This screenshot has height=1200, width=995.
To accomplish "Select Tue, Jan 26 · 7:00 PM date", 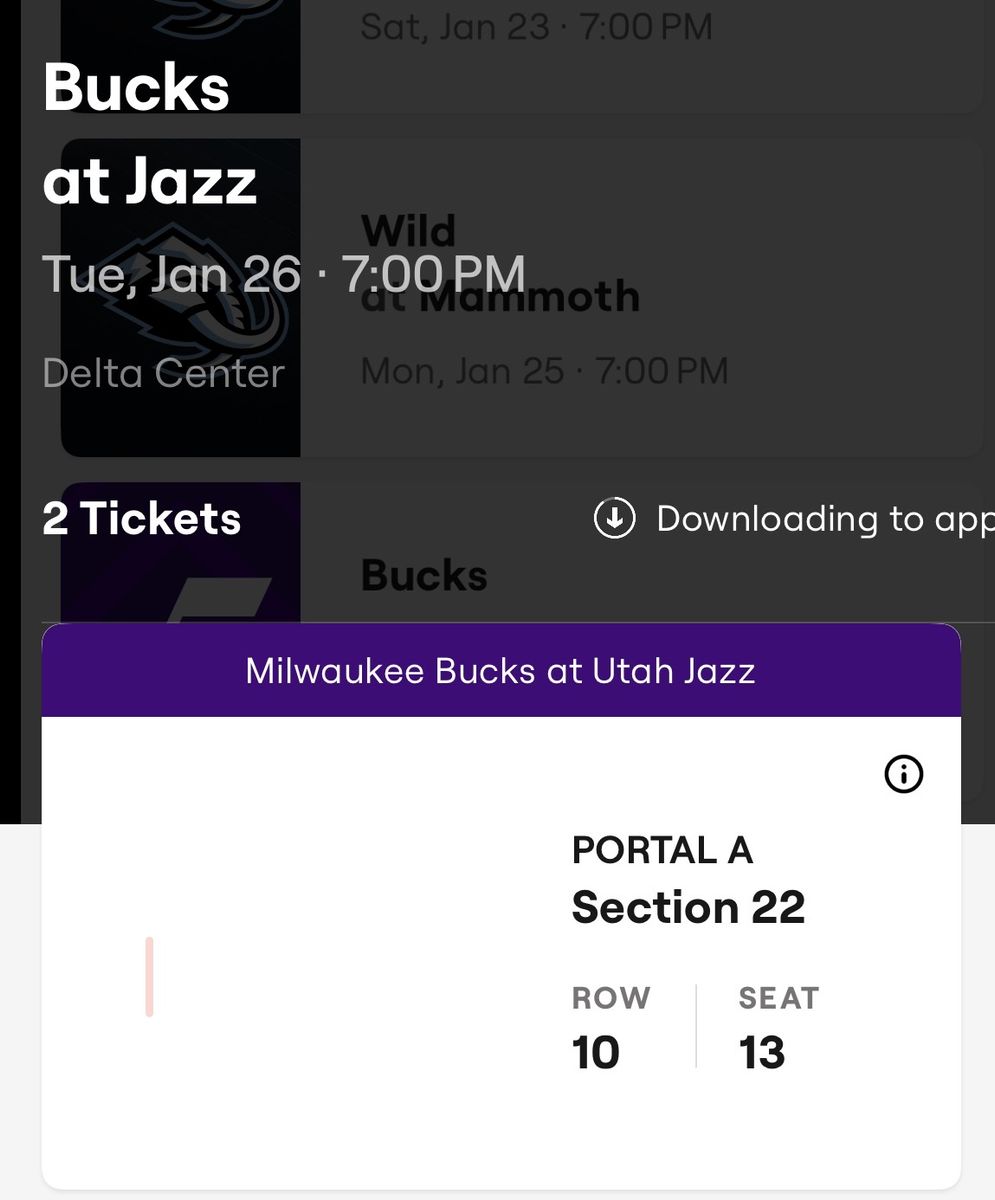I will pos(283,274).
